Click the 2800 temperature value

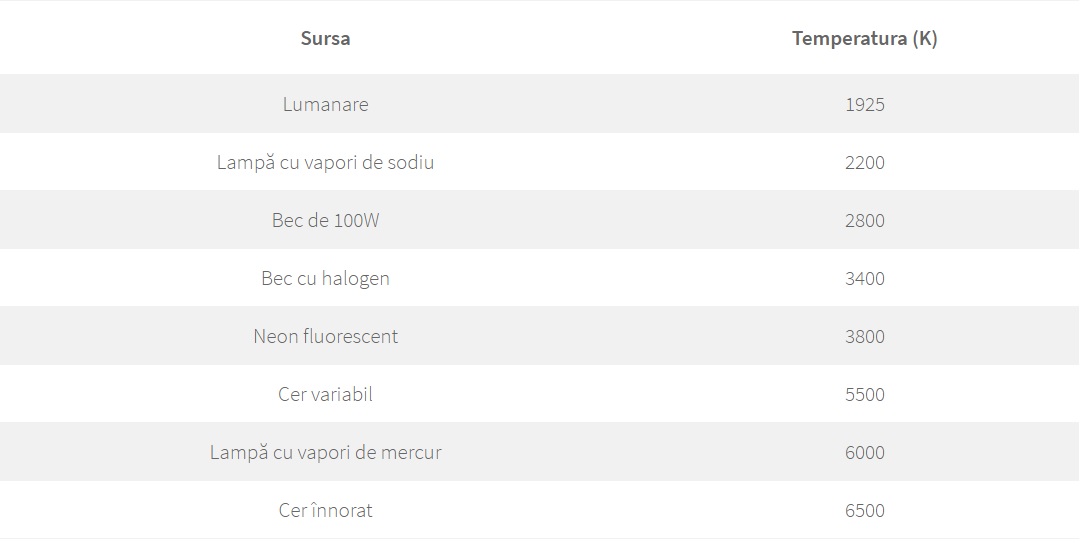864,220
